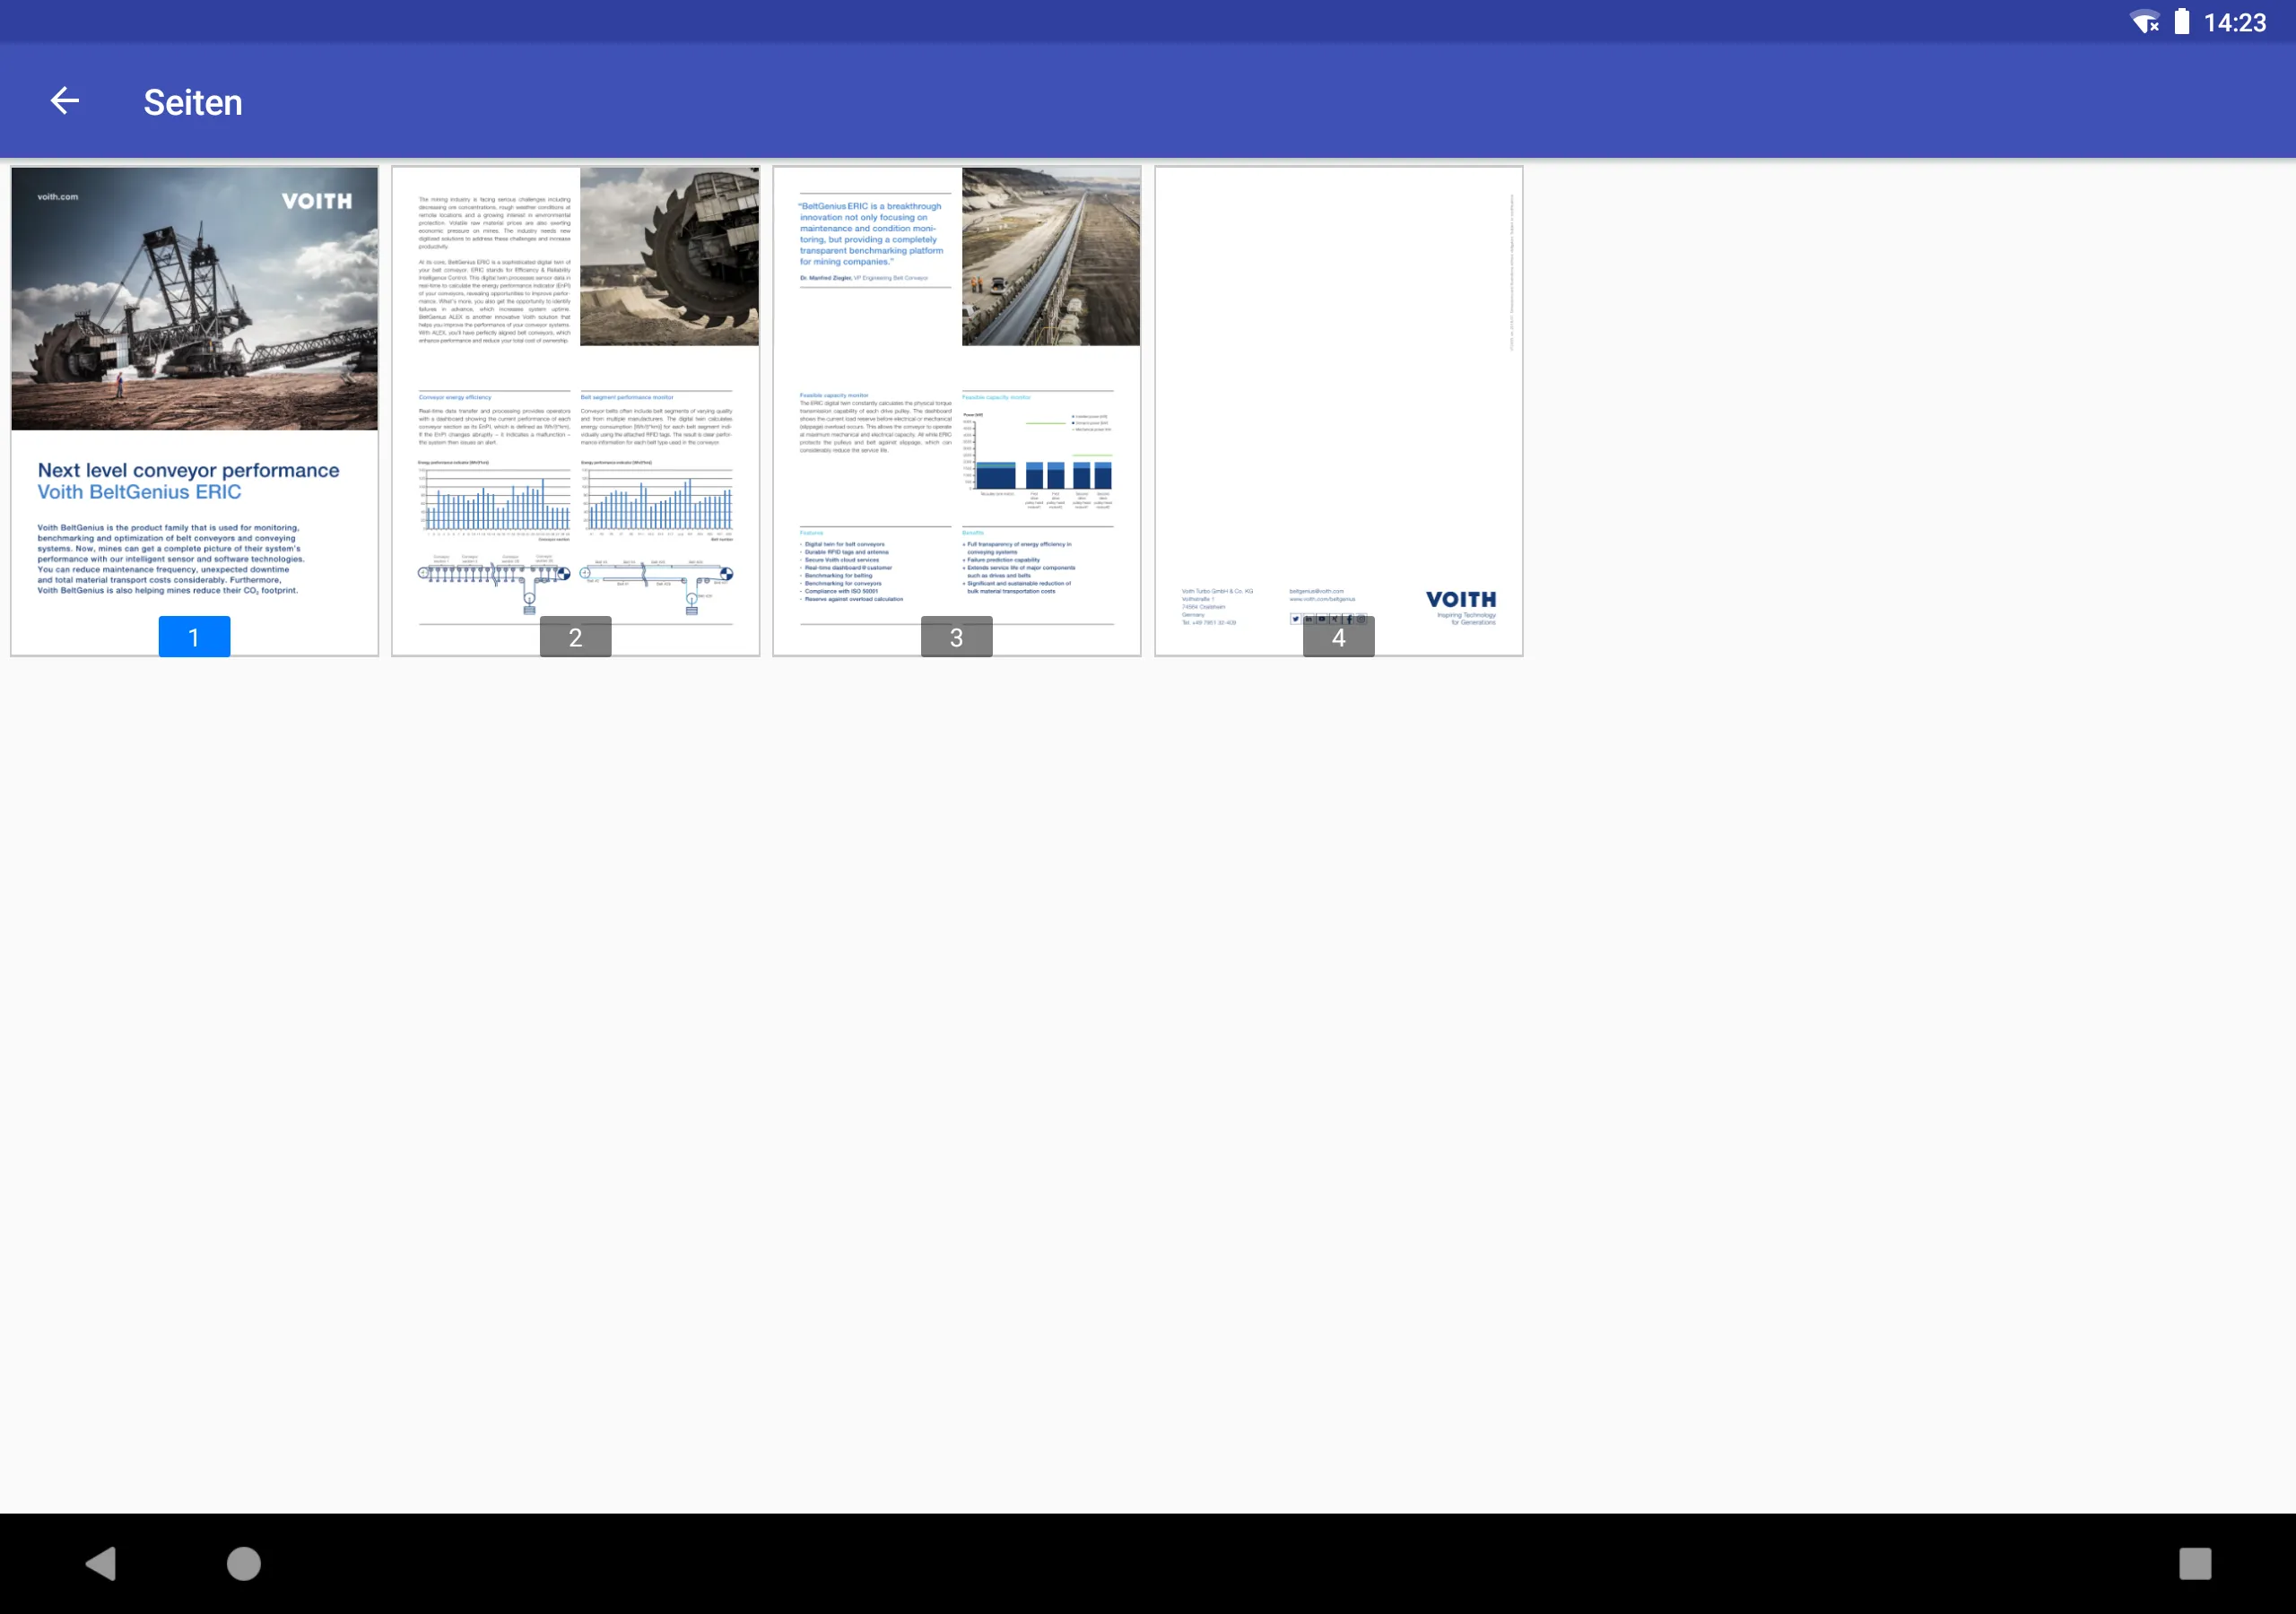Click the back arrow navigation icon
This screenshot has width=2296, height=1614.
(x=61, y=100)
